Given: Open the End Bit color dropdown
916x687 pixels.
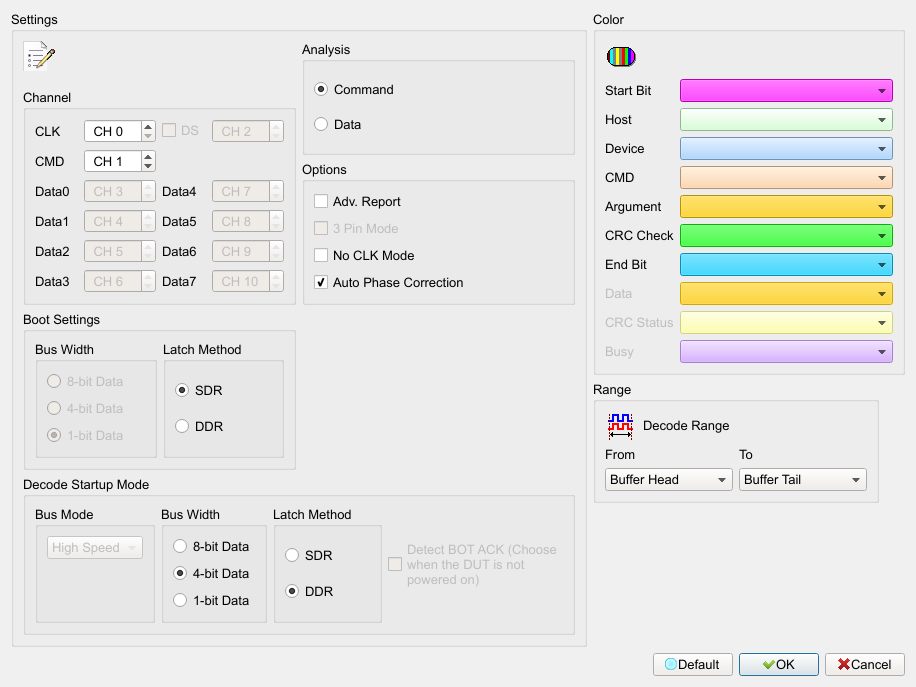Looking at the screenshot, I should tap(786, 265).
